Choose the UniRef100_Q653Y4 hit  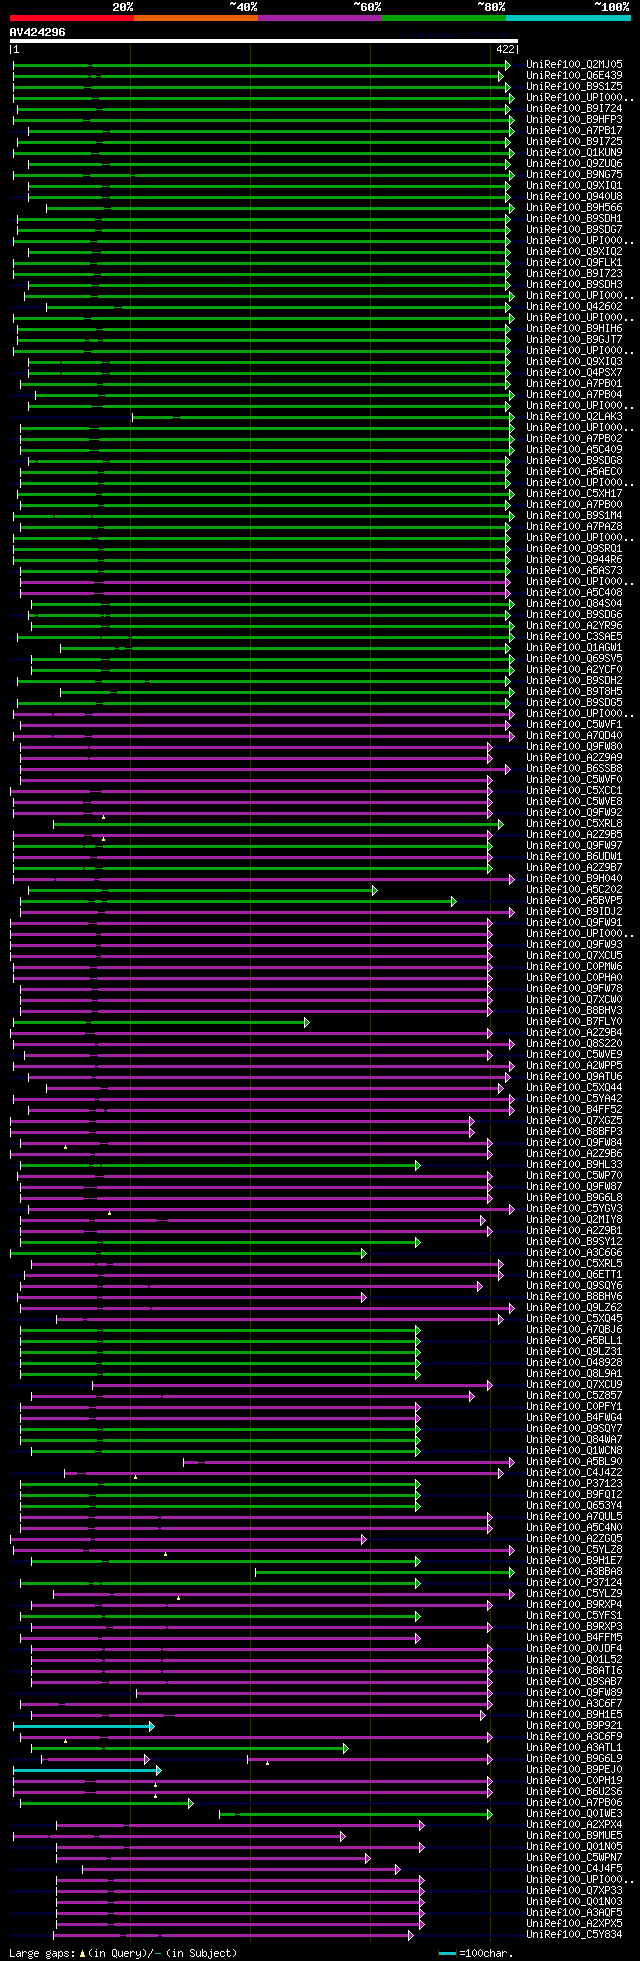tap(574, 1505)
